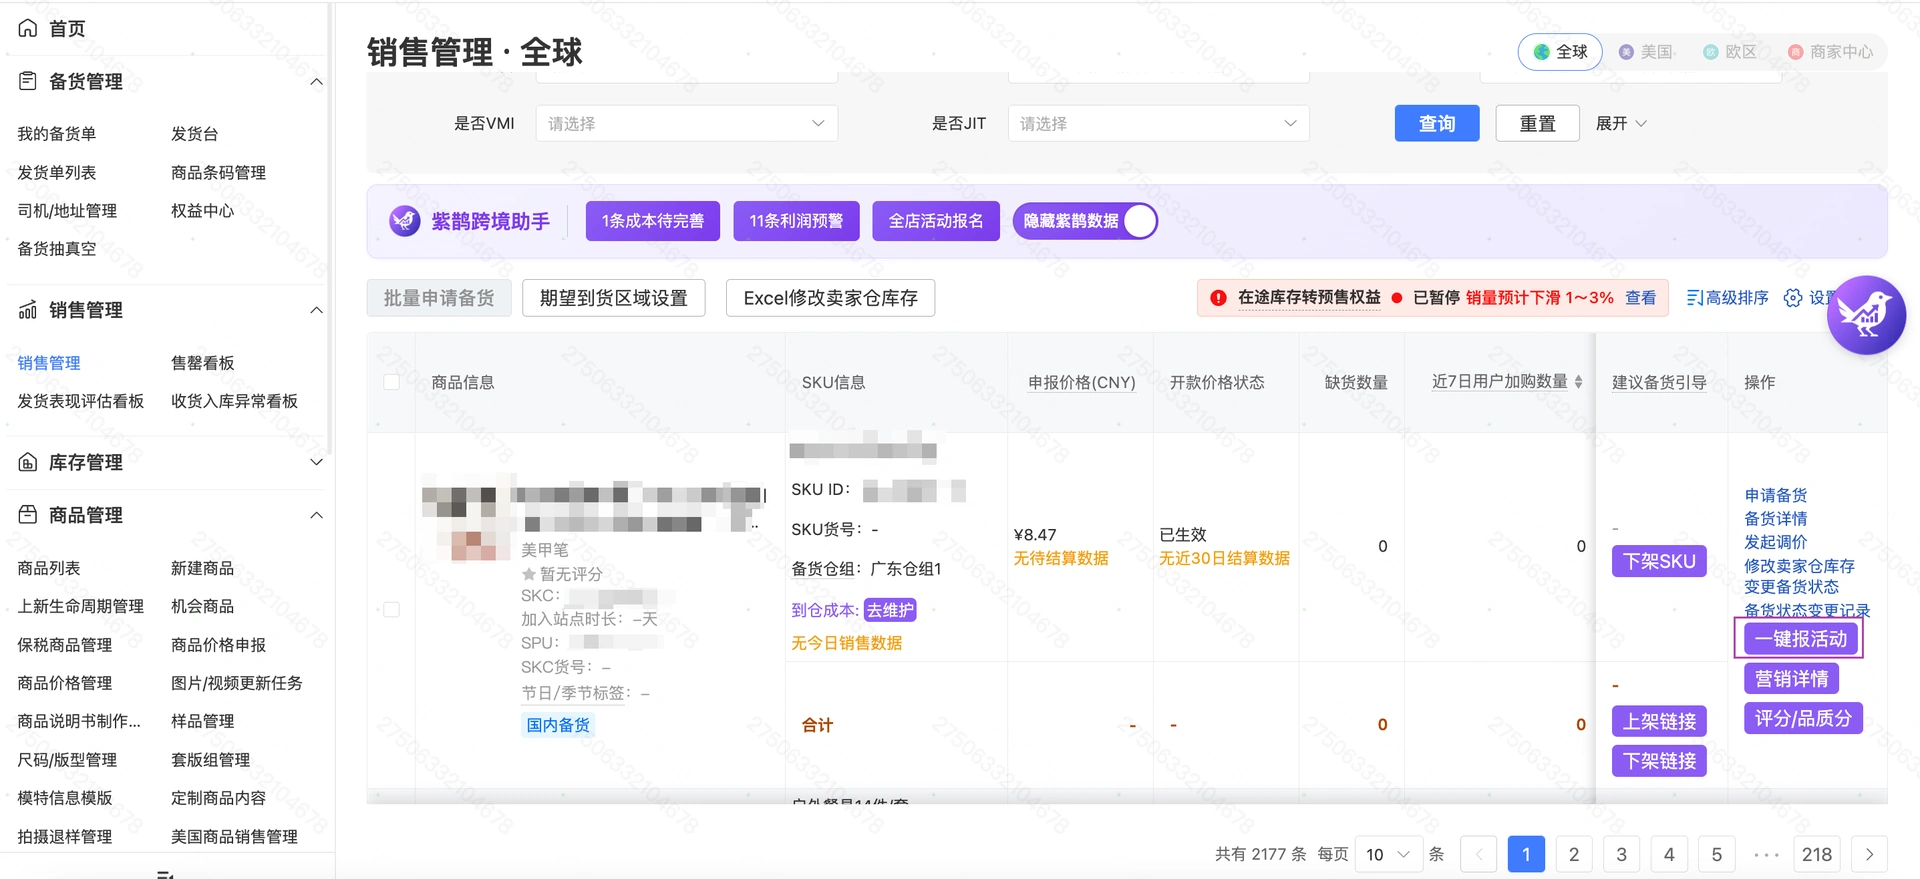Expand filters with 展开
This screenshot has width=1920, height=879.
[x=1621, y=123]
